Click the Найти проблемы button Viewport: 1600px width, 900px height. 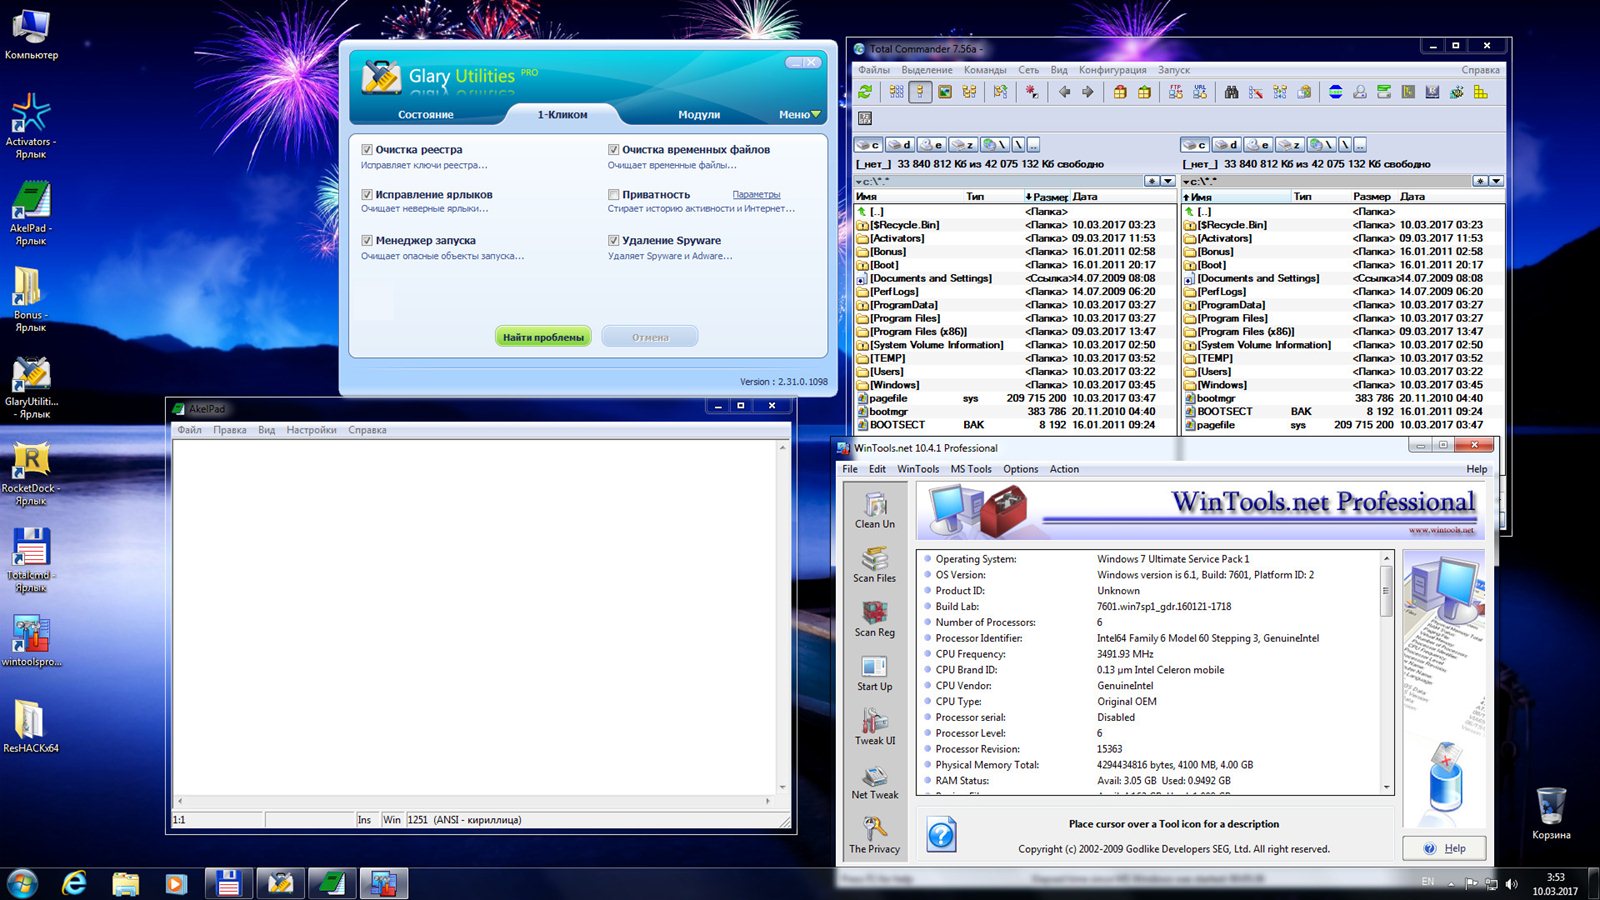click(543, 337)
